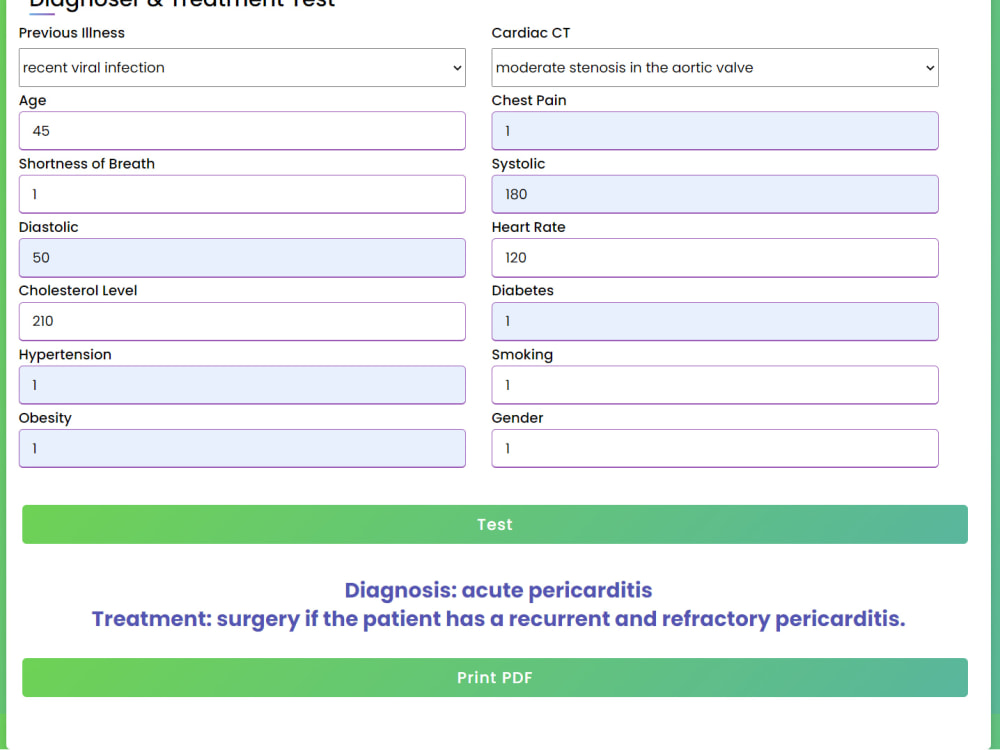Focus the Hypertension input field
The height and width of the screenshot is (750, 1000).
tap(242, 385)
